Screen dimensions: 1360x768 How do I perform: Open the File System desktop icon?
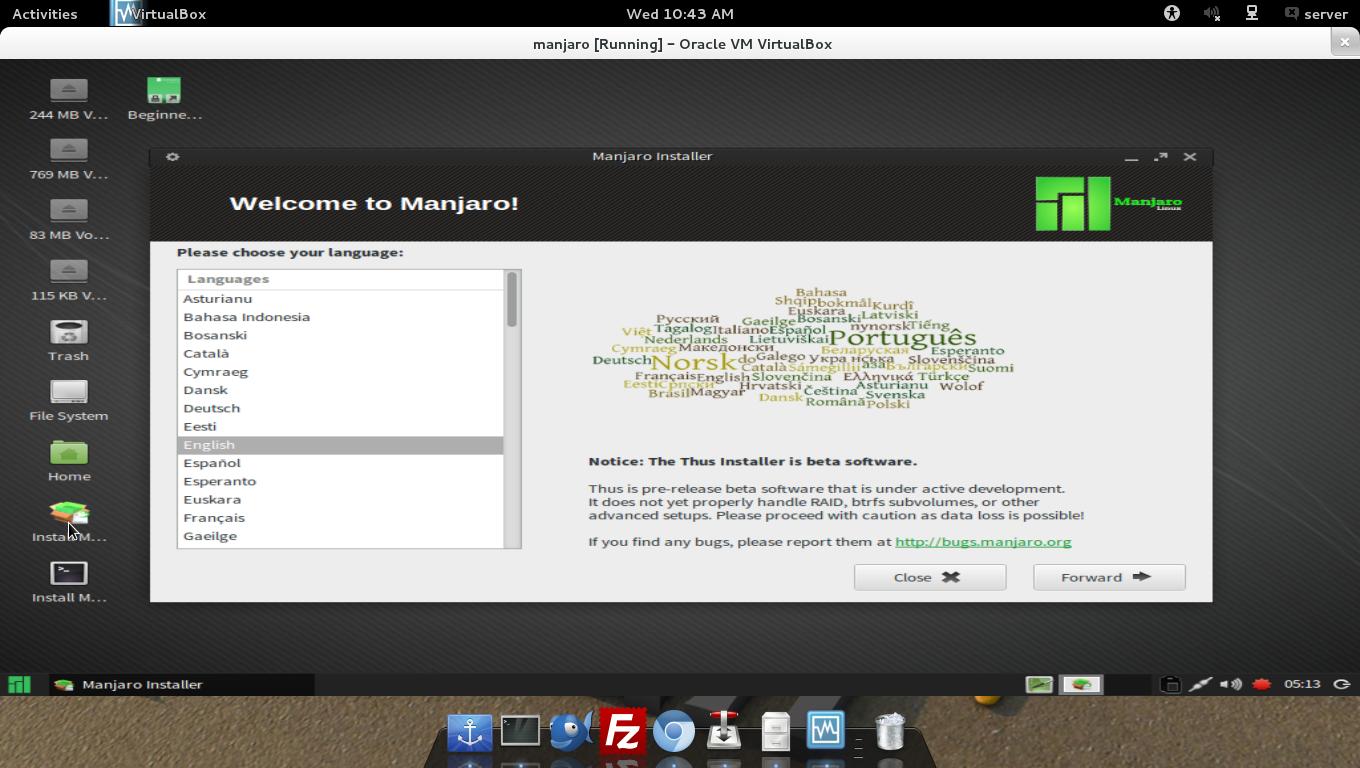tap(68, 401)
